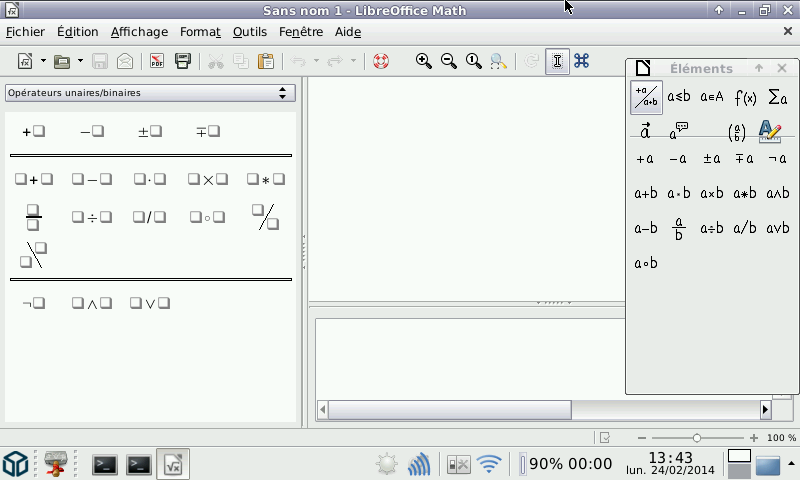800x480 pixels.
Task: Open the Fichier menu
Action: point(25,32)
